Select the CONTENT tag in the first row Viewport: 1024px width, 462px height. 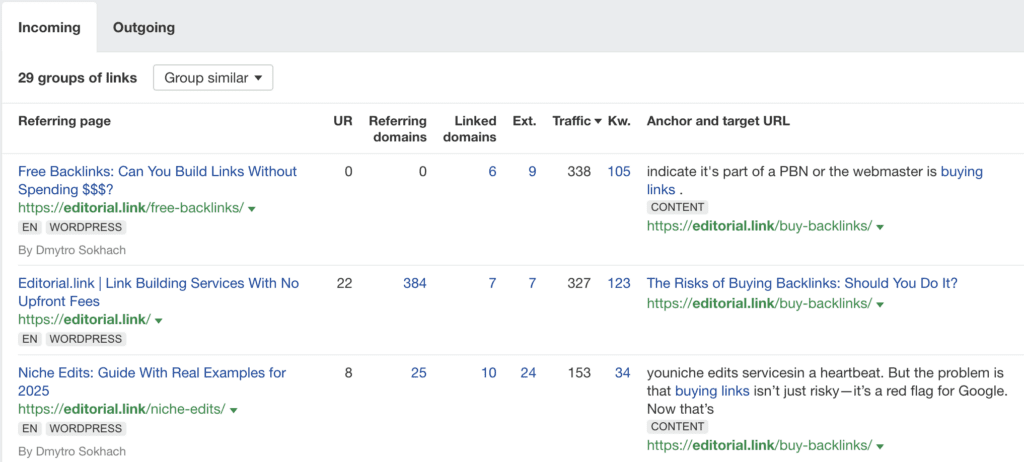[x=677, y=206]
